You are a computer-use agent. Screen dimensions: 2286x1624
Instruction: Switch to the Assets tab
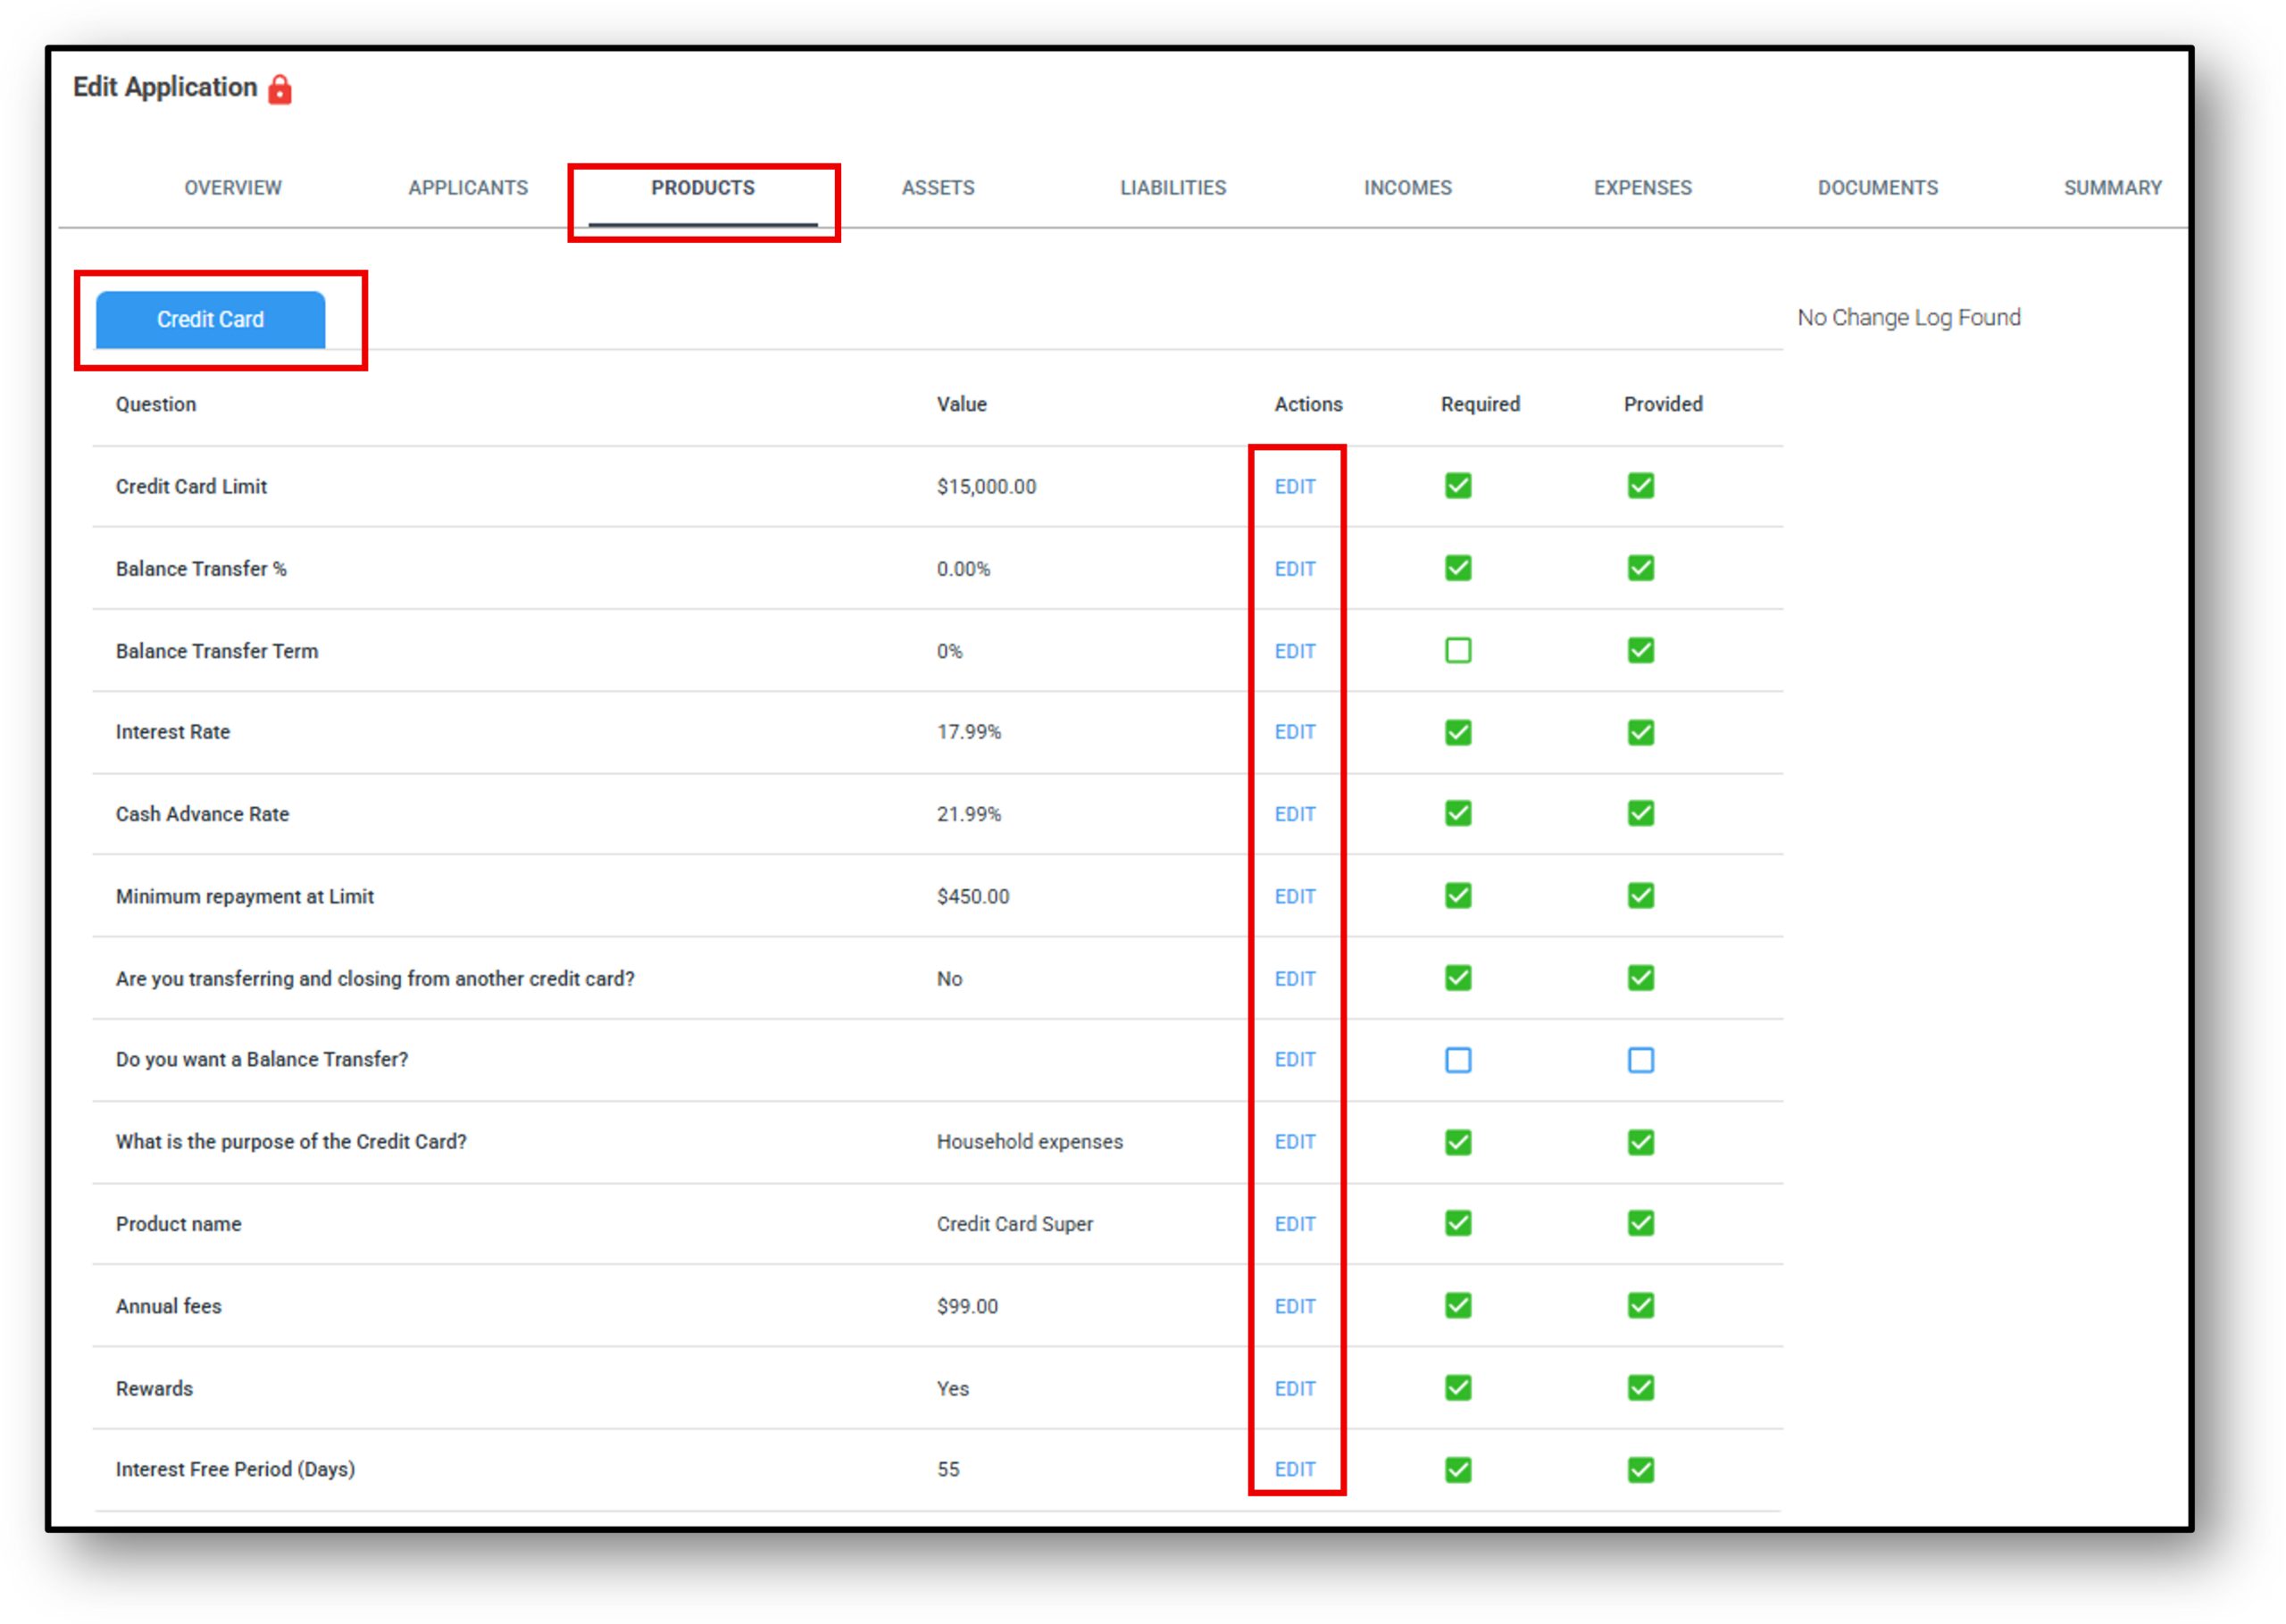937,188
